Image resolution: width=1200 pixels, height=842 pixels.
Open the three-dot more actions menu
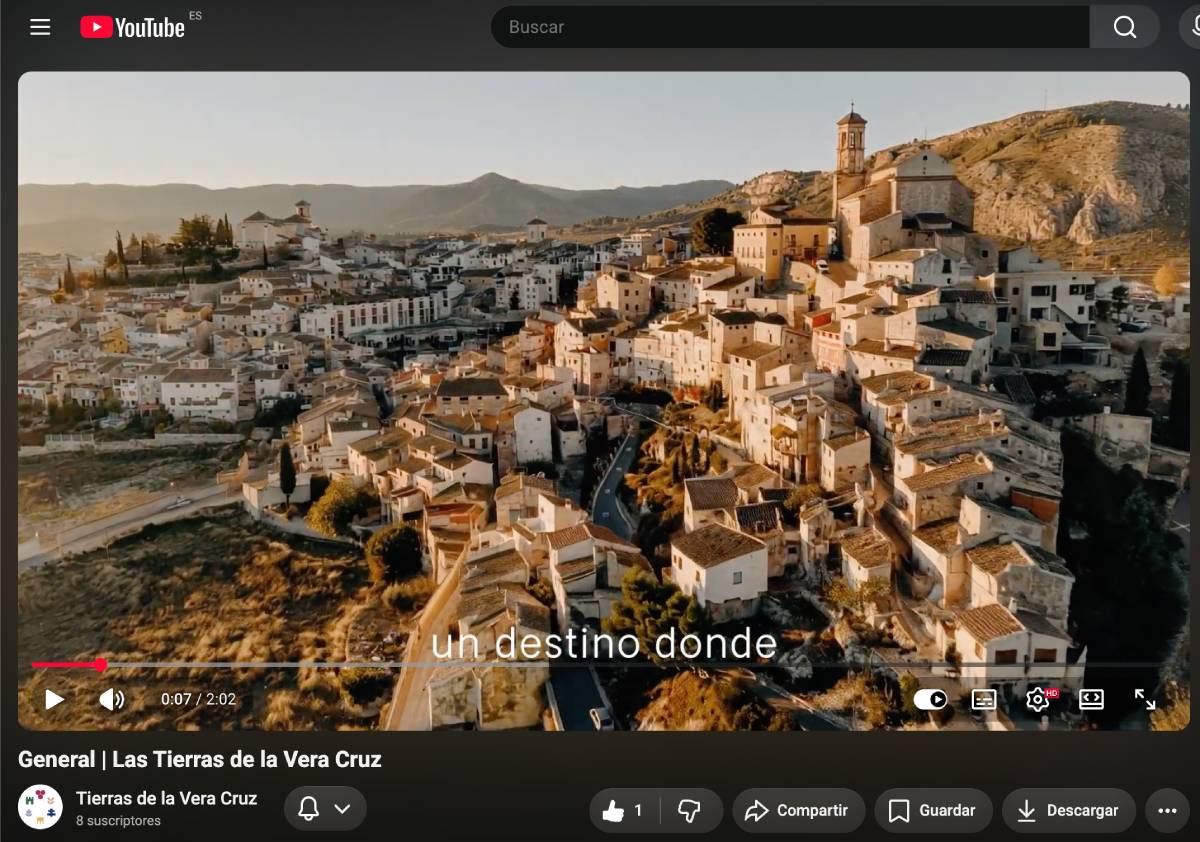point(1167,810)
